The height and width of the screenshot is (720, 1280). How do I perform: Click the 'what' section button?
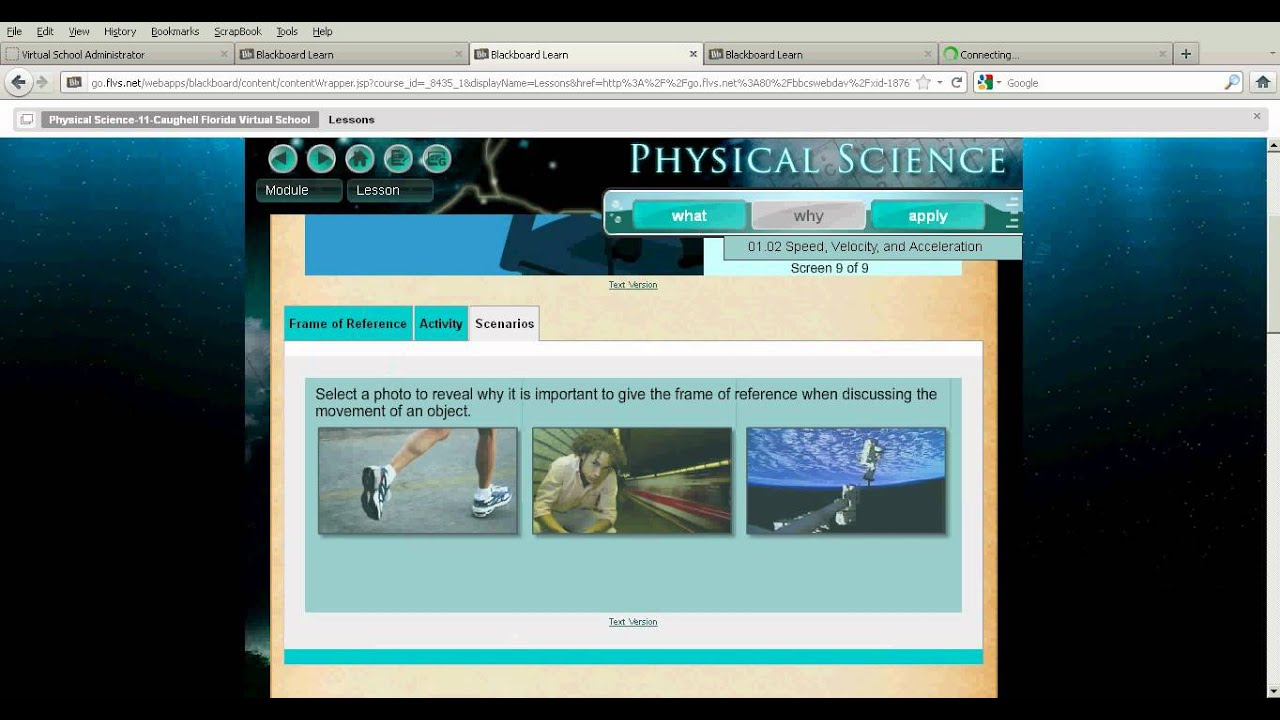[x=689, y=216]
